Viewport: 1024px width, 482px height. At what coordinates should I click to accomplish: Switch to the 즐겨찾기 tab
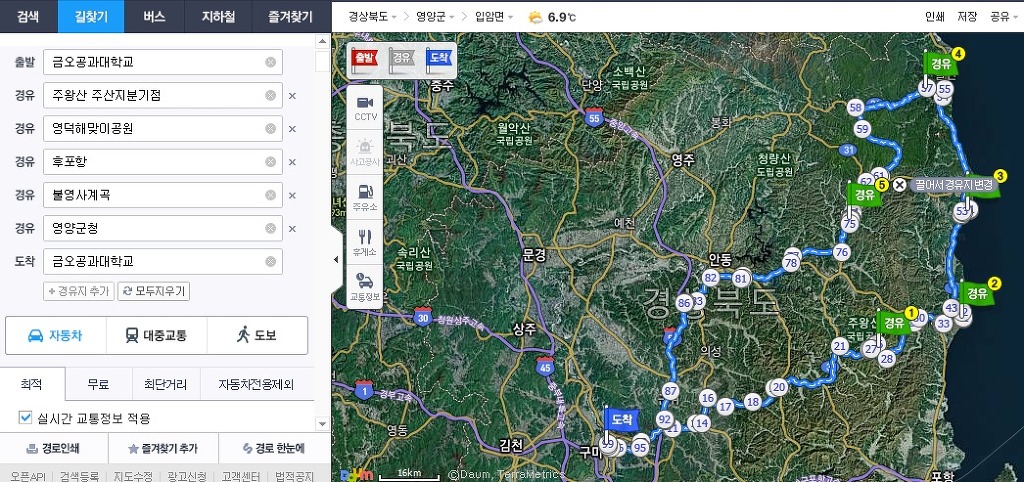(291, 17)
